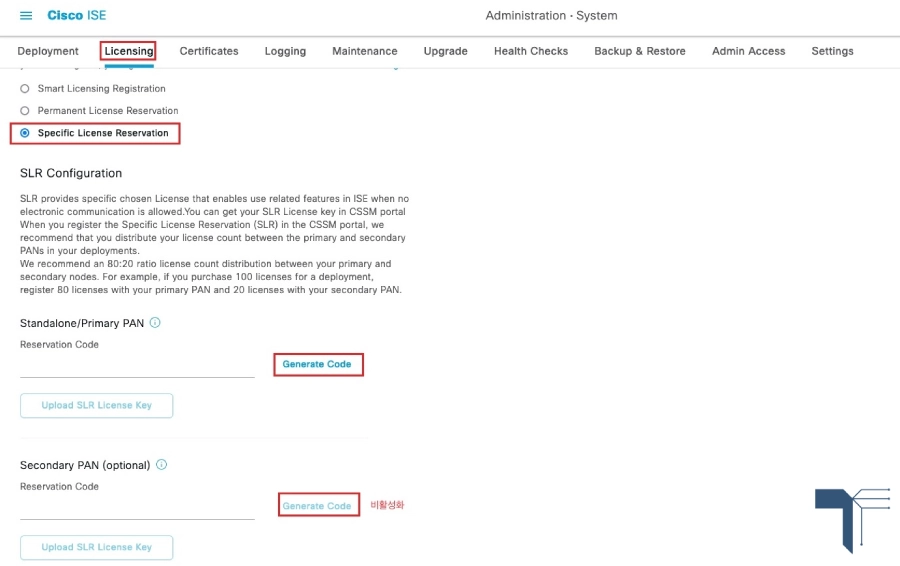The width and height of the screenshot is (900, 566).
Task: Open the Settings tab
Action: point(832,51)
